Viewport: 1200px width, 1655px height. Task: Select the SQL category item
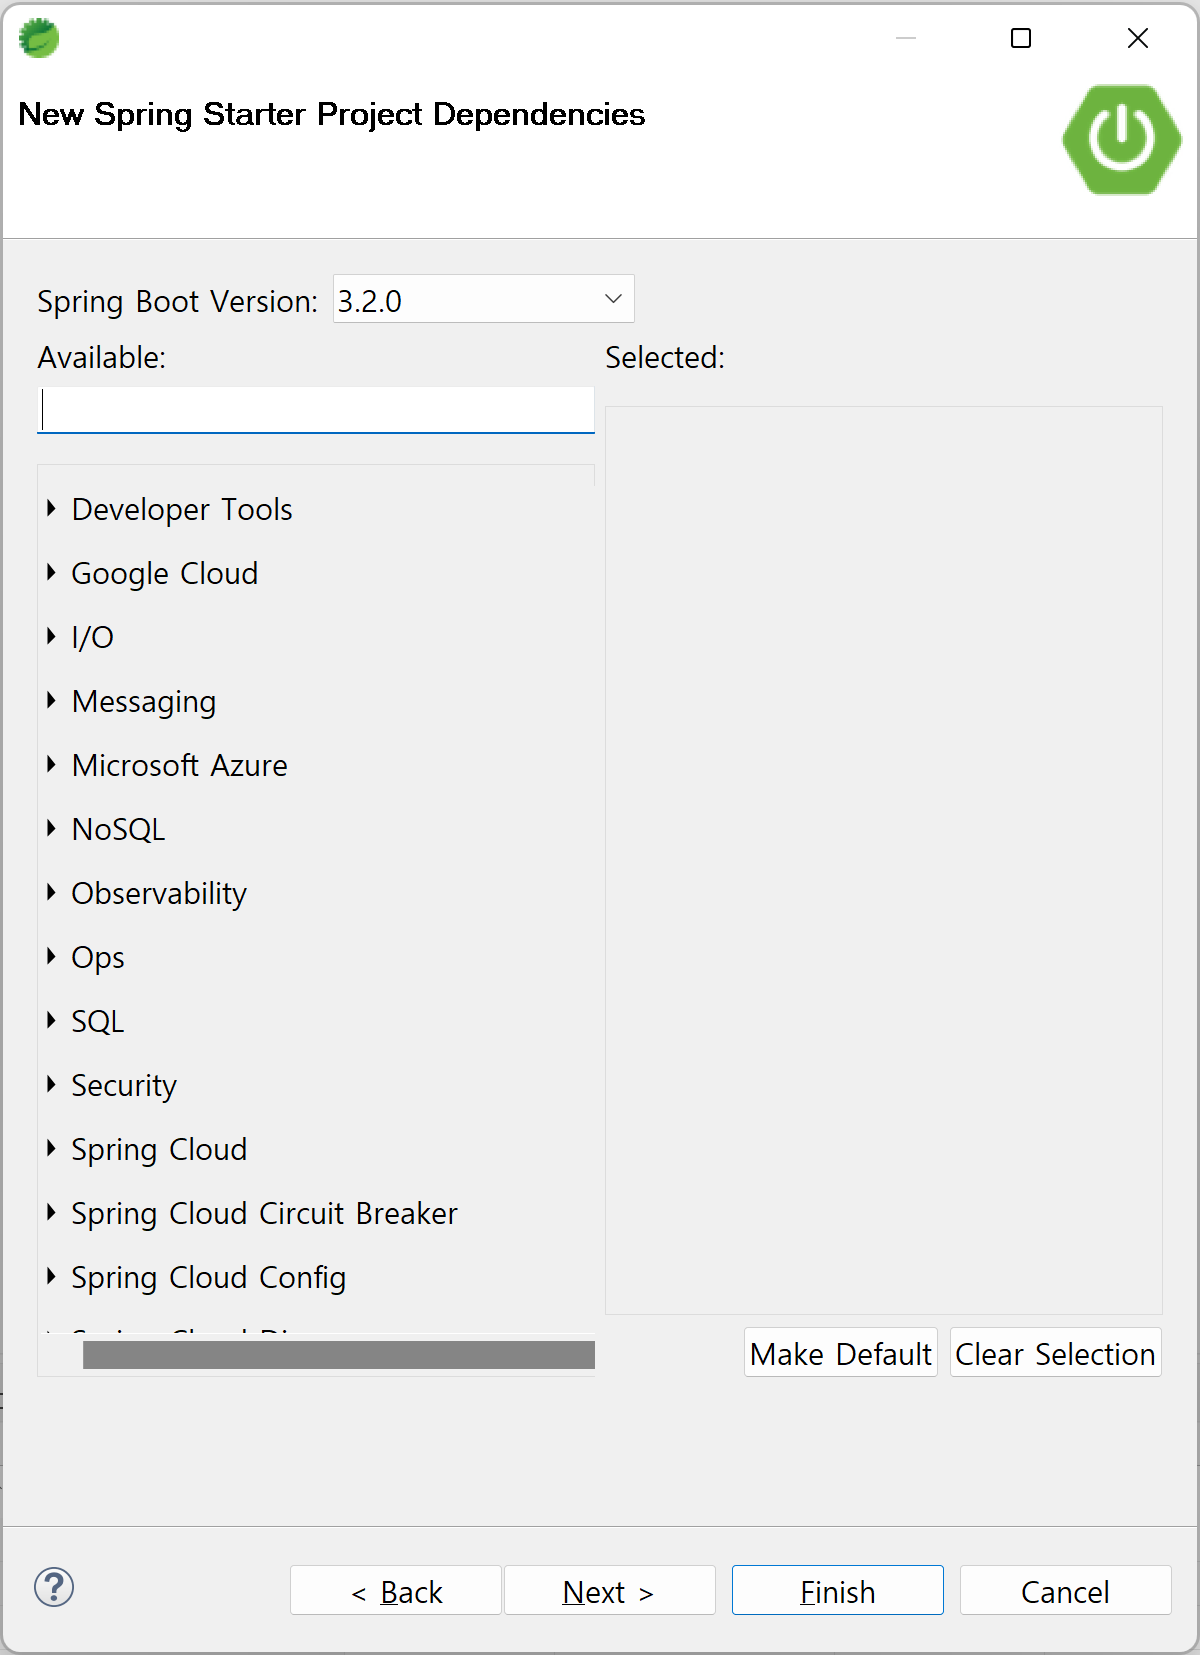point(97,1021)
